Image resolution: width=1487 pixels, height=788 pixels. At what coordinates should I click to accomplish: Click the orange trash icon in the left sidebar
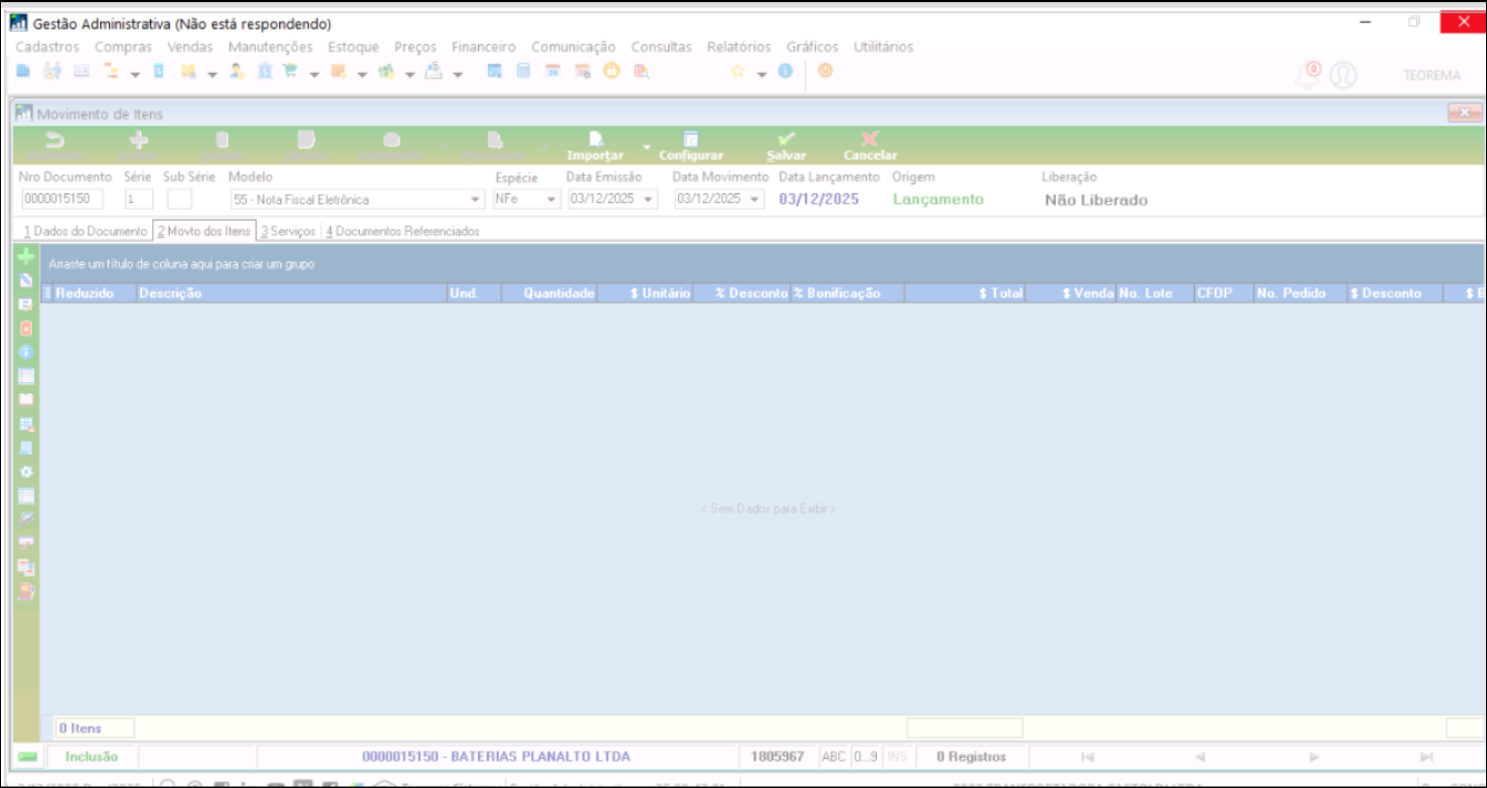click(x=26, y=328)
